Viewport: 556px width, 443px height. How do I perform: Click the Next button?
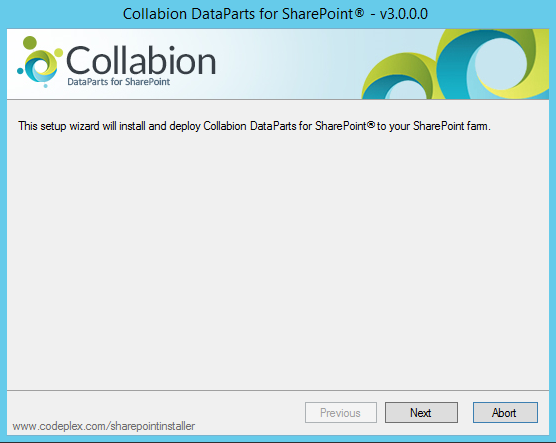pyautogui.click(x=421, y=412)
